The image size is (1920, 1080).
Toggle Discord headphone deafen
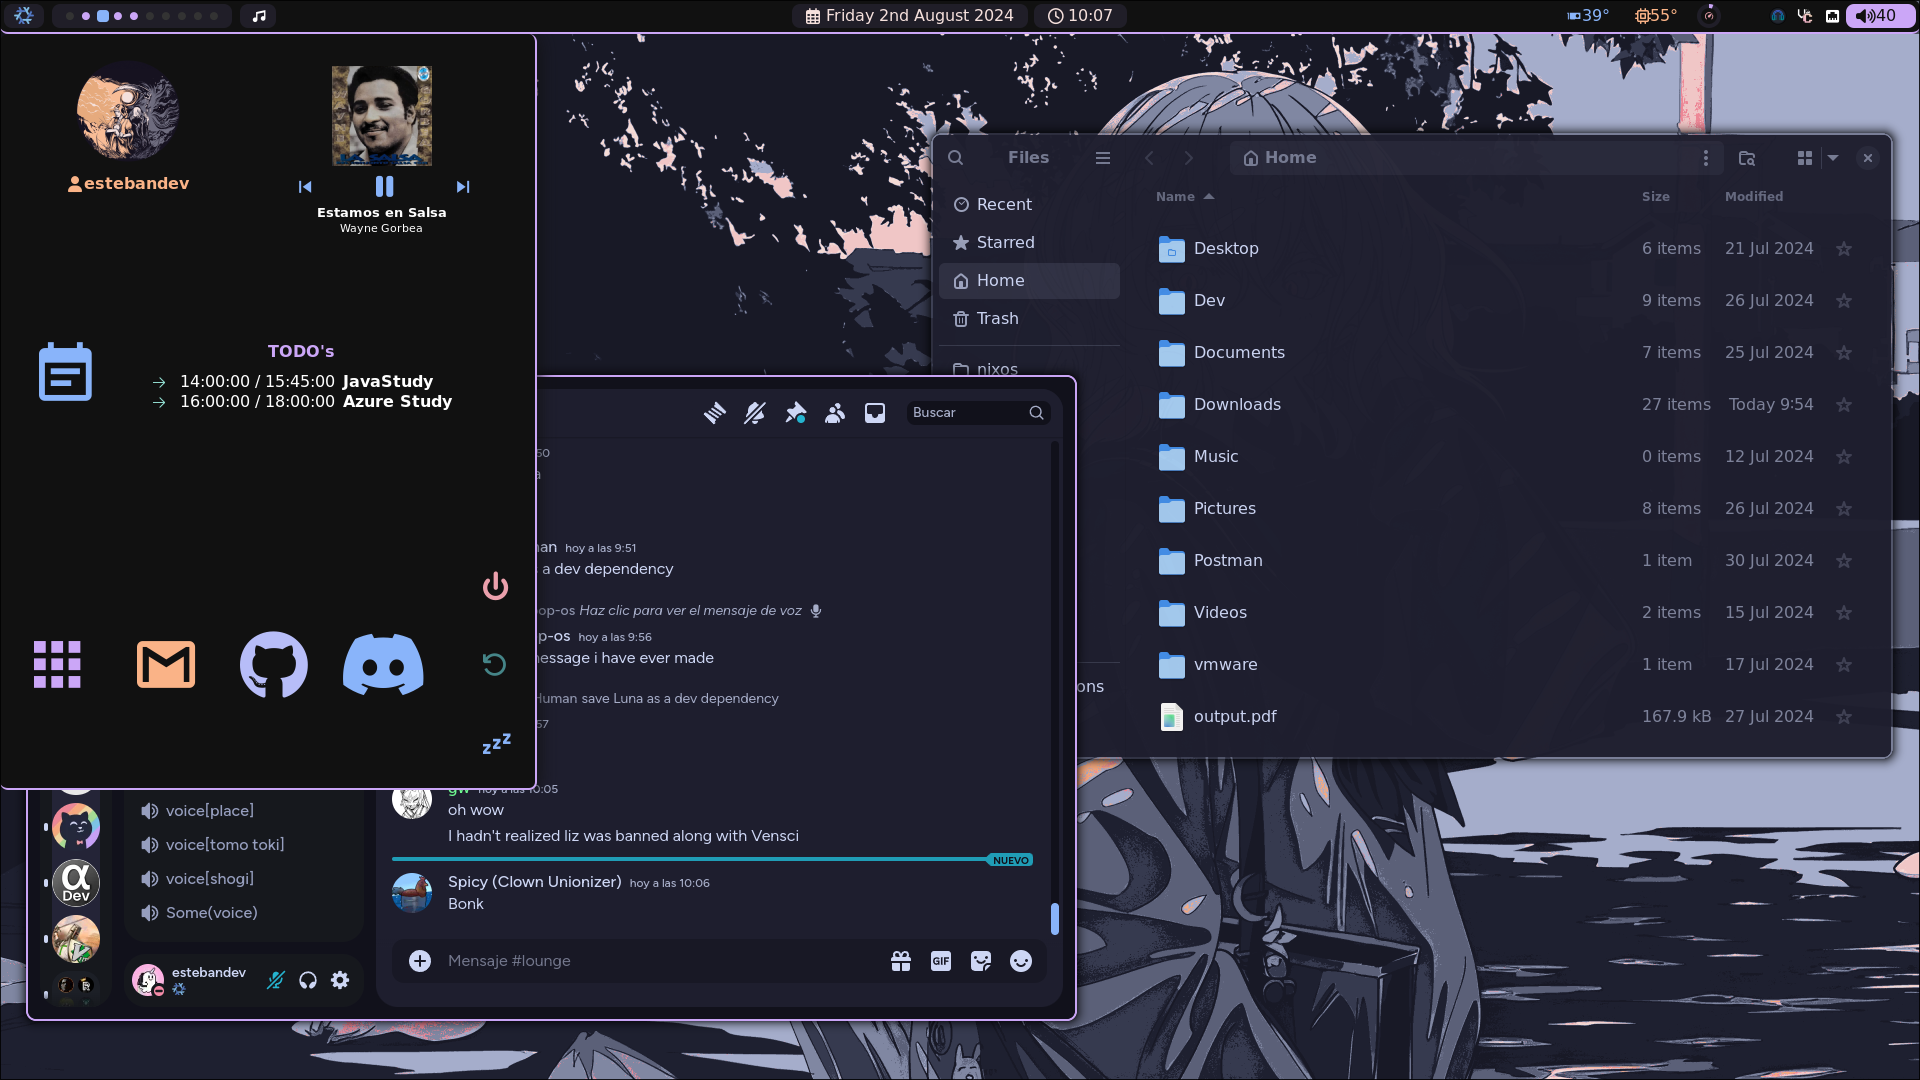[x=308, y=980]
